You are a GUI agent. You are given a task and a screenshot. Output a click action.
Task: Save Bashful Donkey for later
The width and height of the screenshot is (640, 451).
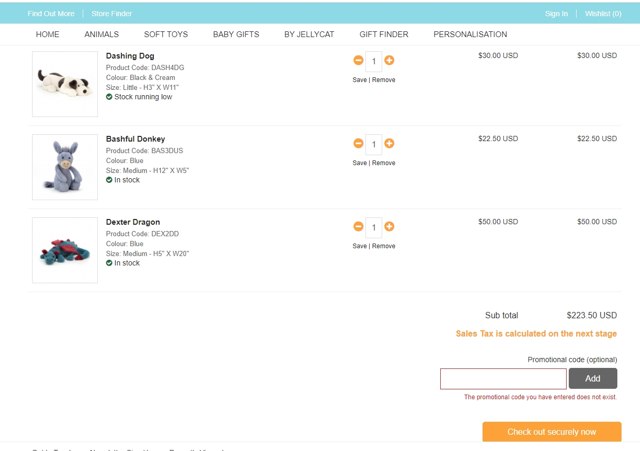point(359,162)
